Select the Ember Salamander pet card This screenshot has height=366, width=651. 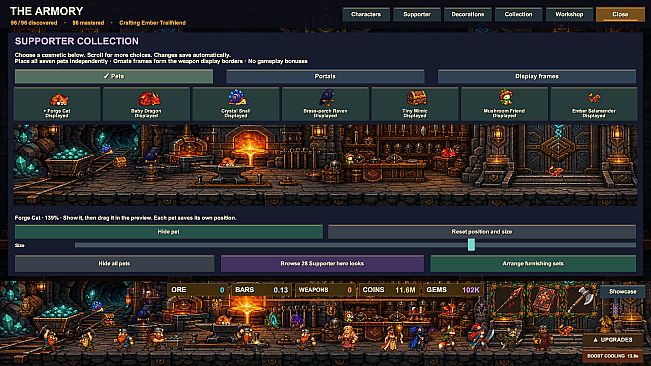coord(594,104)
